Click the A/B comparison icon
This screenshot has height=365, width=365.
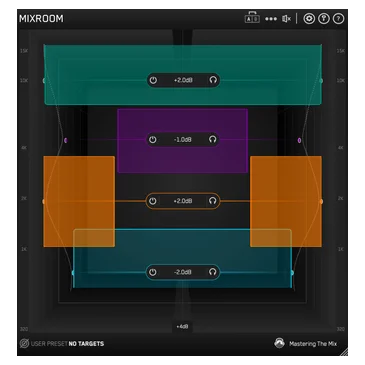[252, 18]
